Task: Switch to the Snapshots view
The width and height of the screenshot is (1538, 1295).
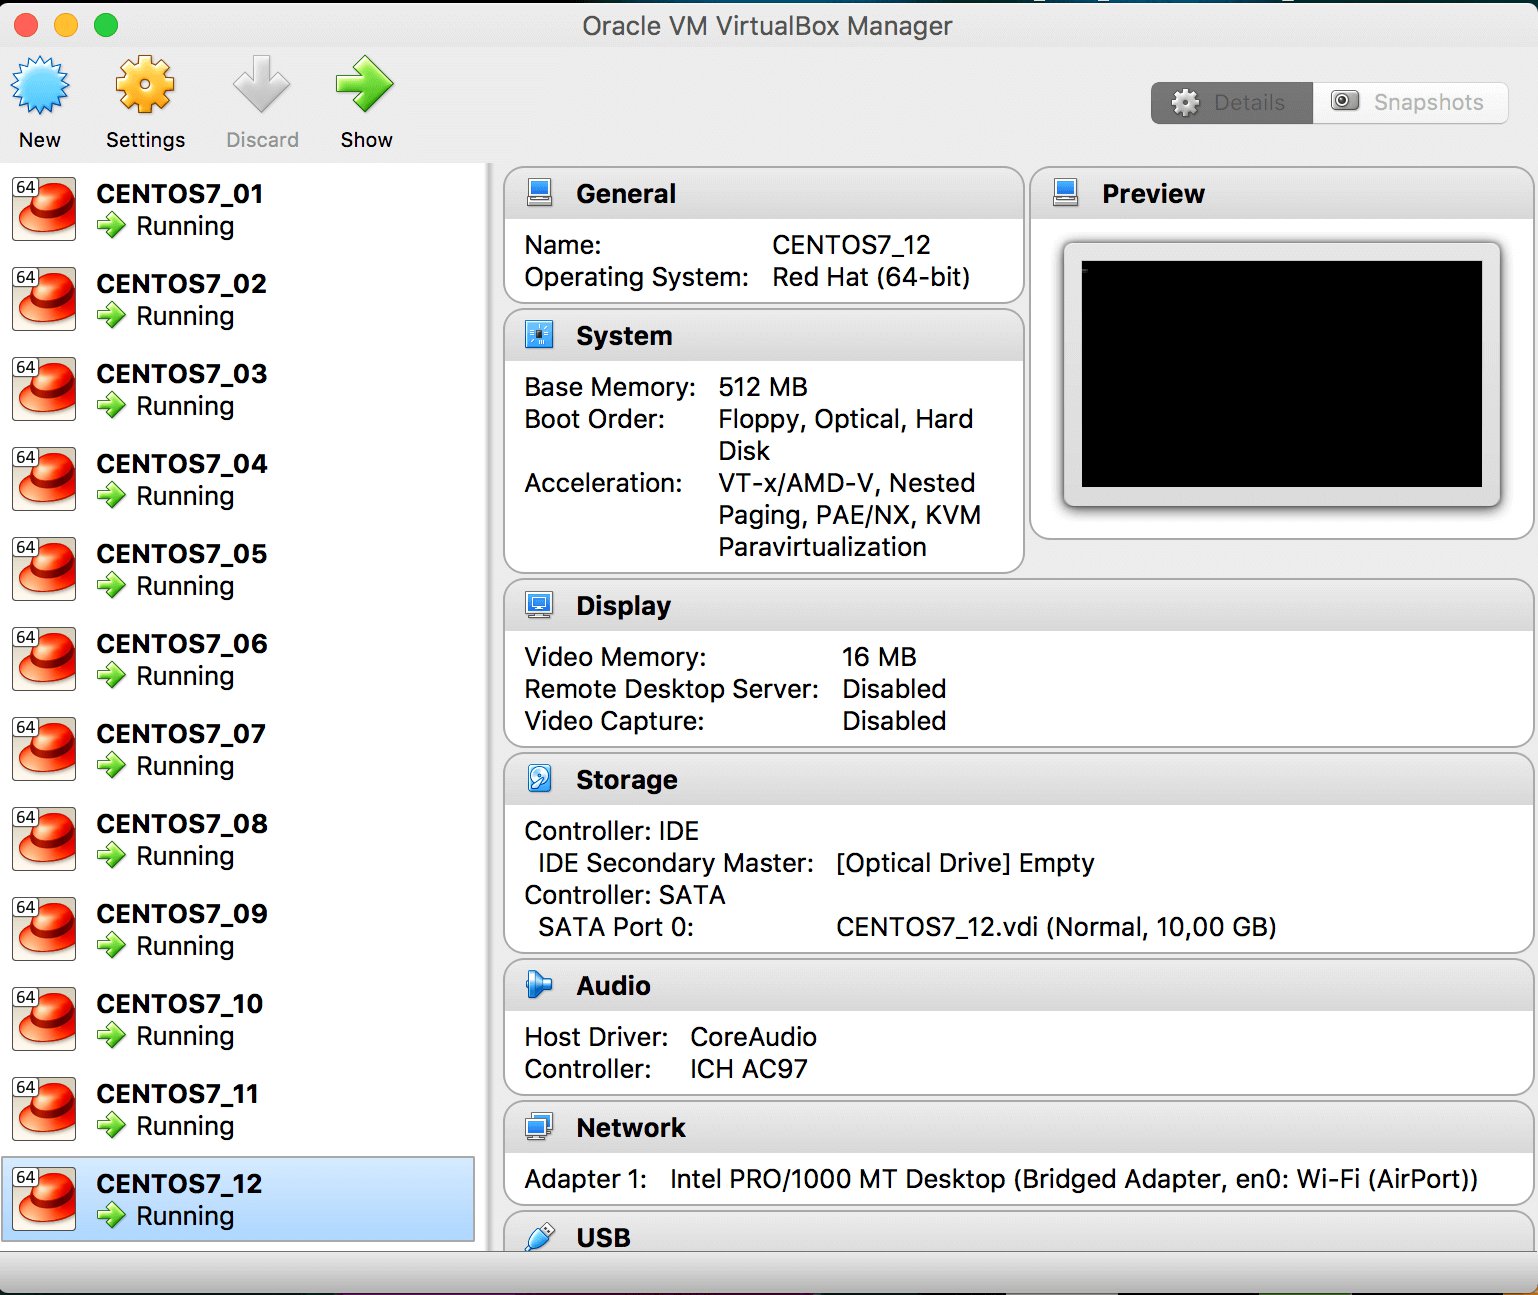Action: (1410, 103)
